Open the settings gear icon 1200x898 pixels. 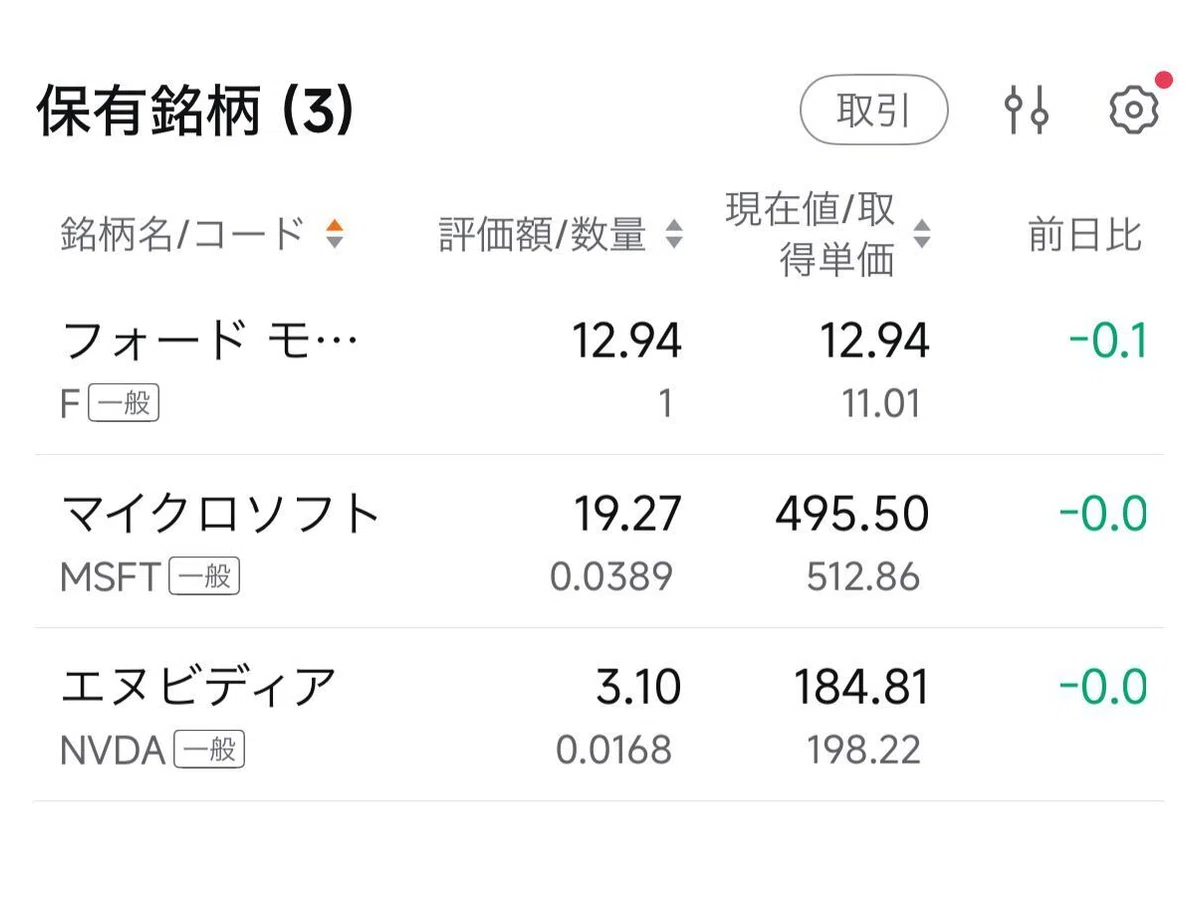click(x=1134, y=110)
